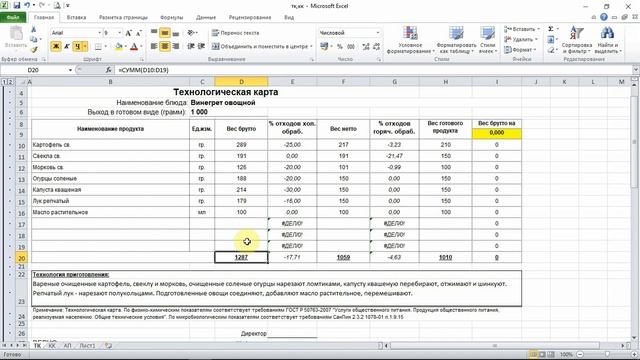Screen dimensions: 640x360
Task: Open the Файл tab
Action: pyautogui.click(x=13, y=18)
